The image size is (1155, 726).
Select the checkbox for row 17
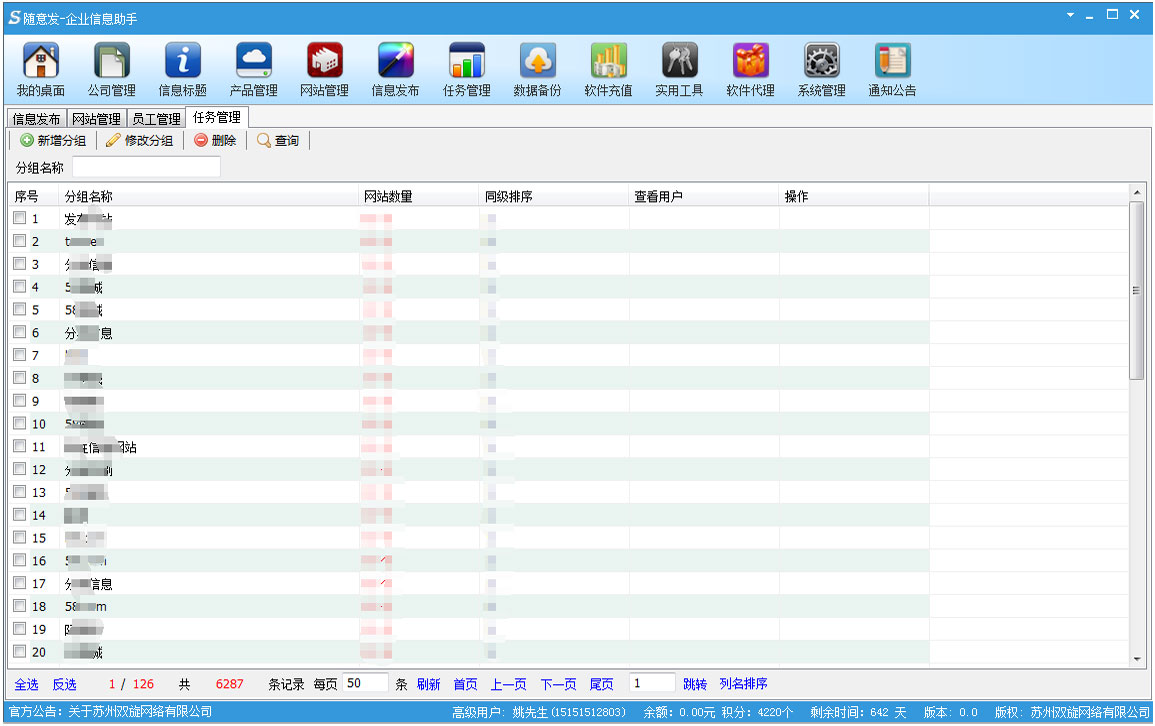20,583
